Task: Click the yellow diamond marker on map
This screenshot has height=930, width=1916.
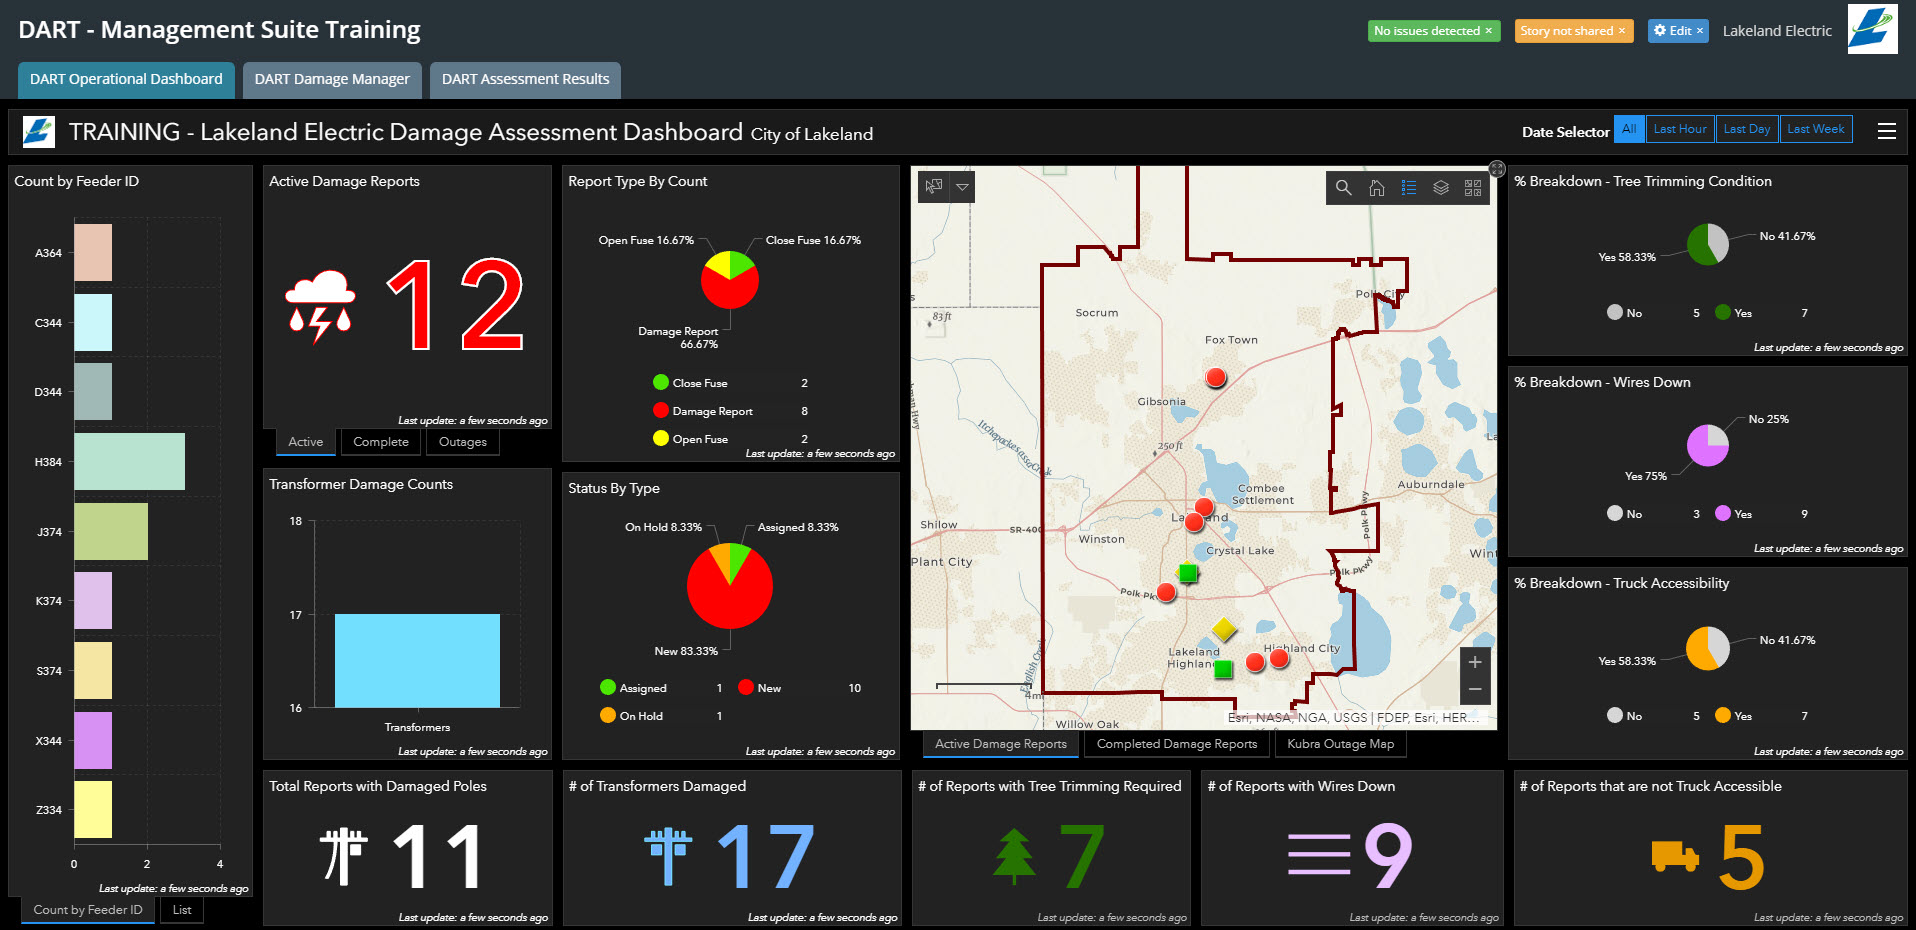Action: (x=1224, y=629)
